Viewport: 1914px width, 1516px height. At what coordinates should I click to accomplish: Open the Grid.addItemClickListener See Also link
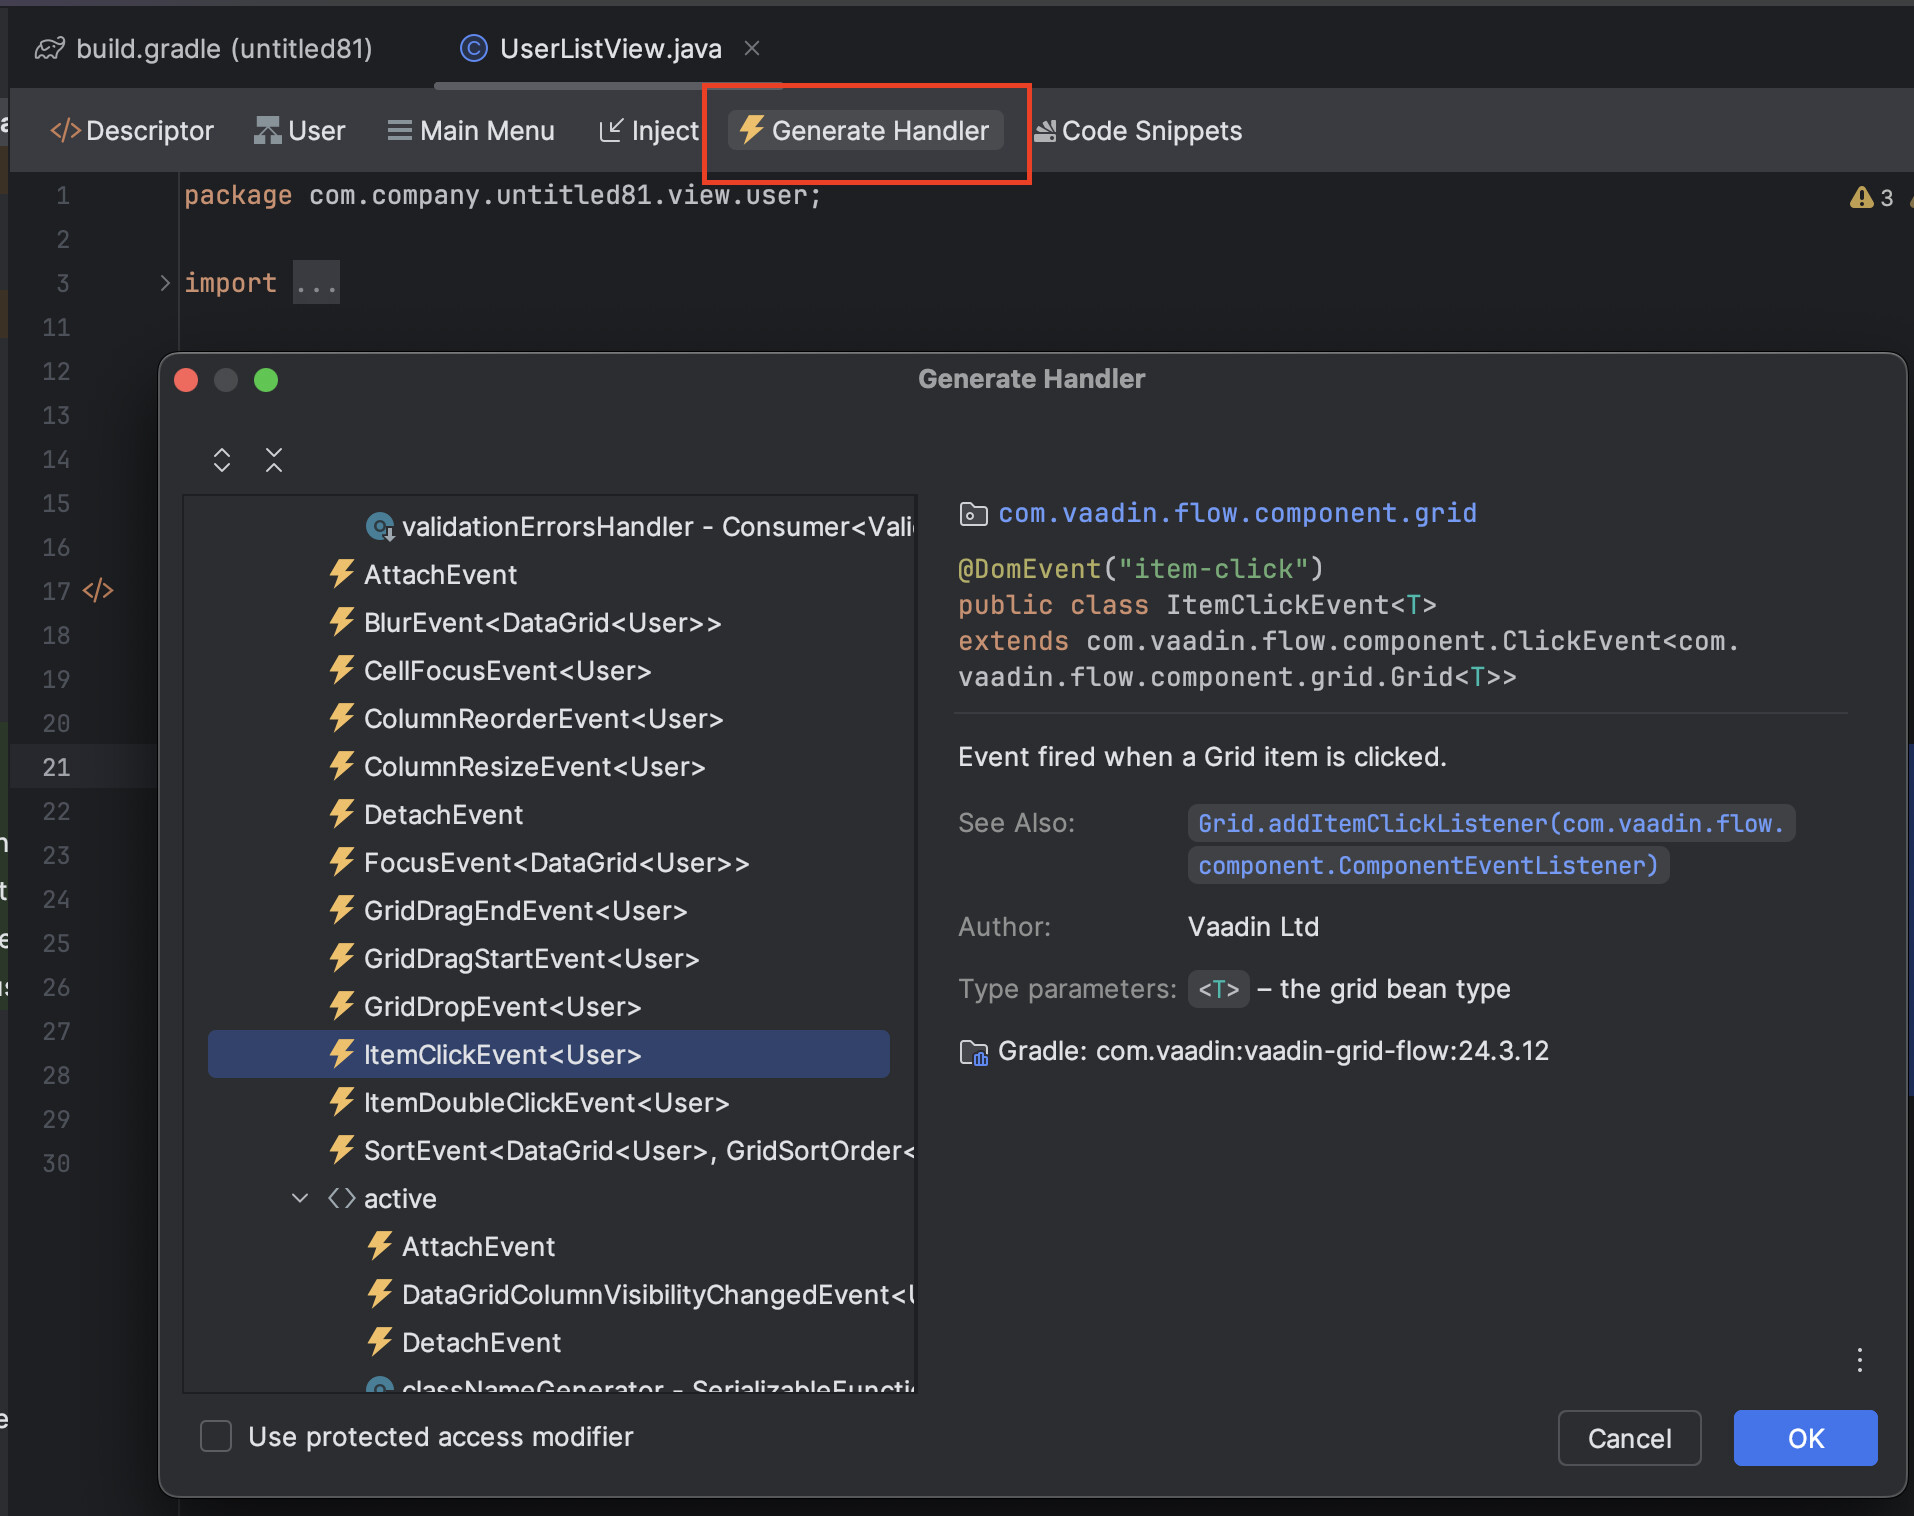[1491, 844]
